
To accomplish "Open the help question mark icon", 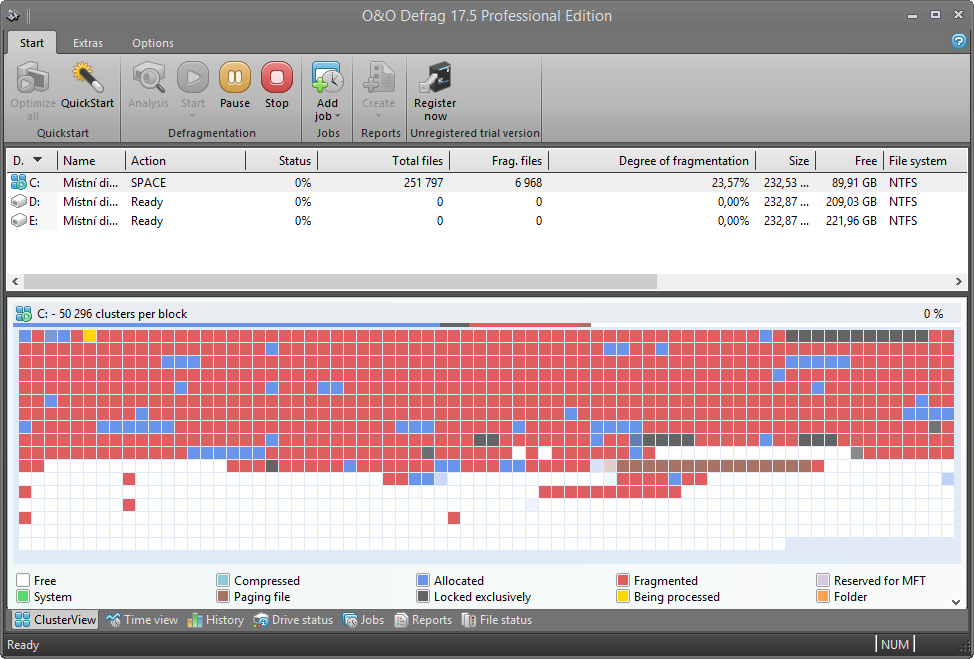I will coord(958,41).
